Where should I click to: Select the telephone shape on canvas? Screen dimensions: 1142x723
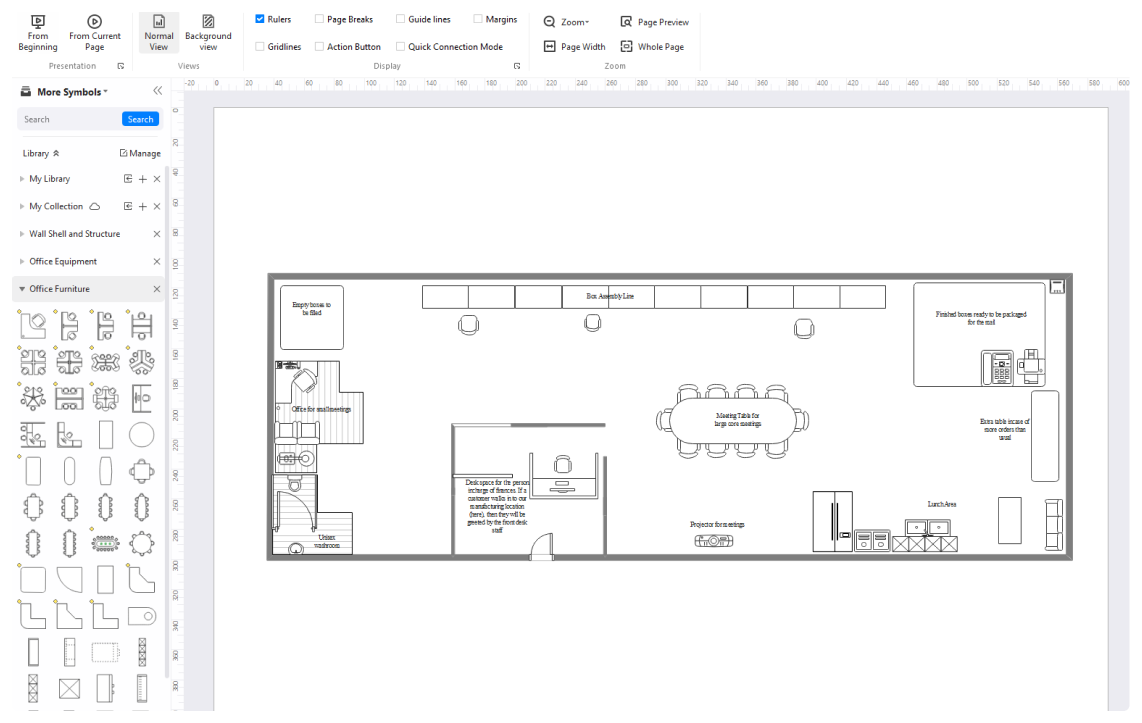(998, 368)
